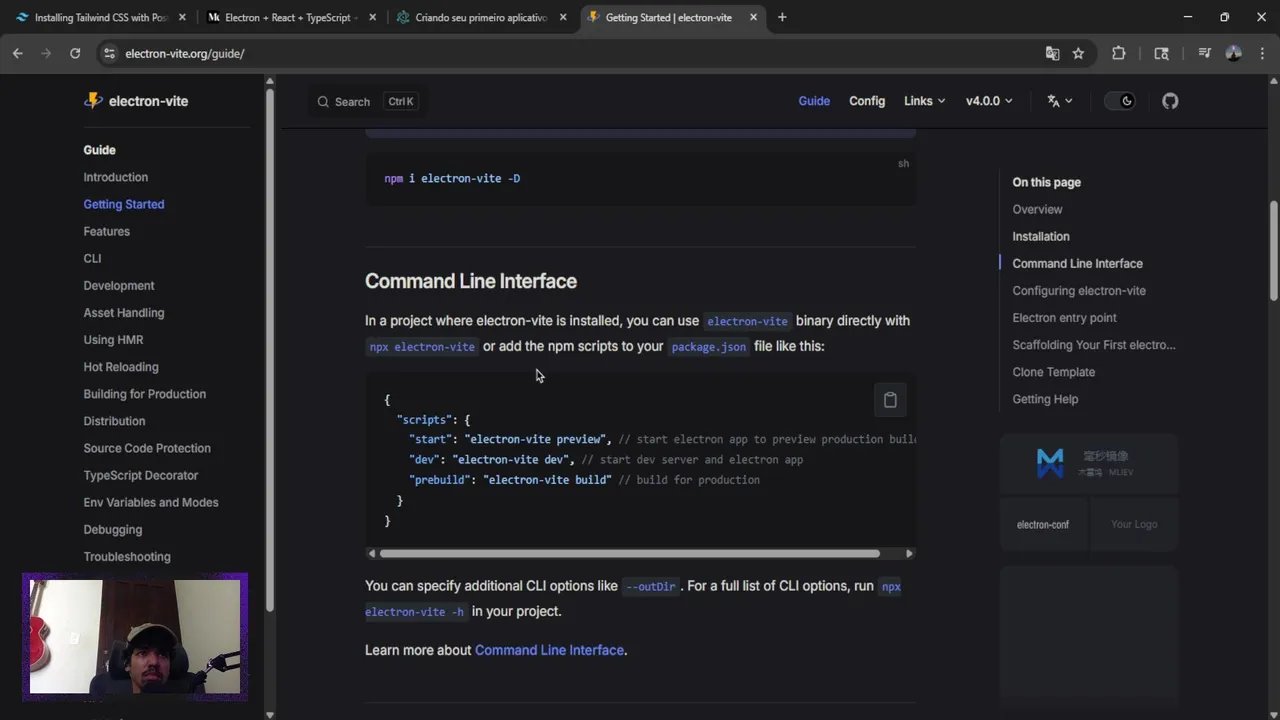Expand the Links dropdown menu
1280x720 pixels.
coord(924,101)
